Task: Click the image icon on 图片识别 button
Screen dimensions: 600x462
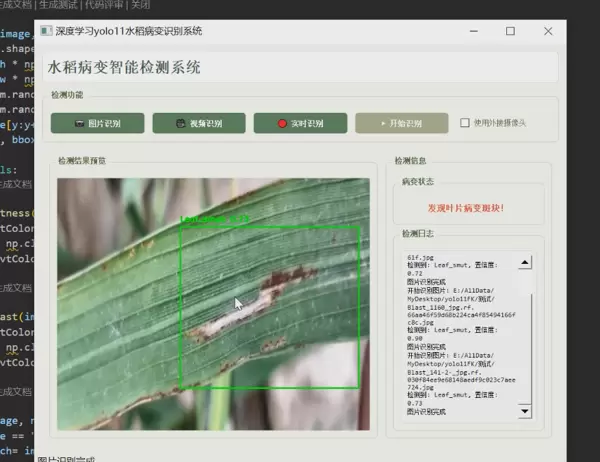Action: pos(79,124)
